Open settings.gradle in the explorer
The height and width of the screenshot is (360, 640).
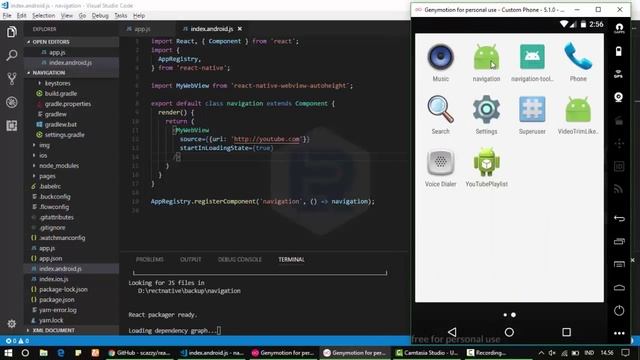(64, 135)
